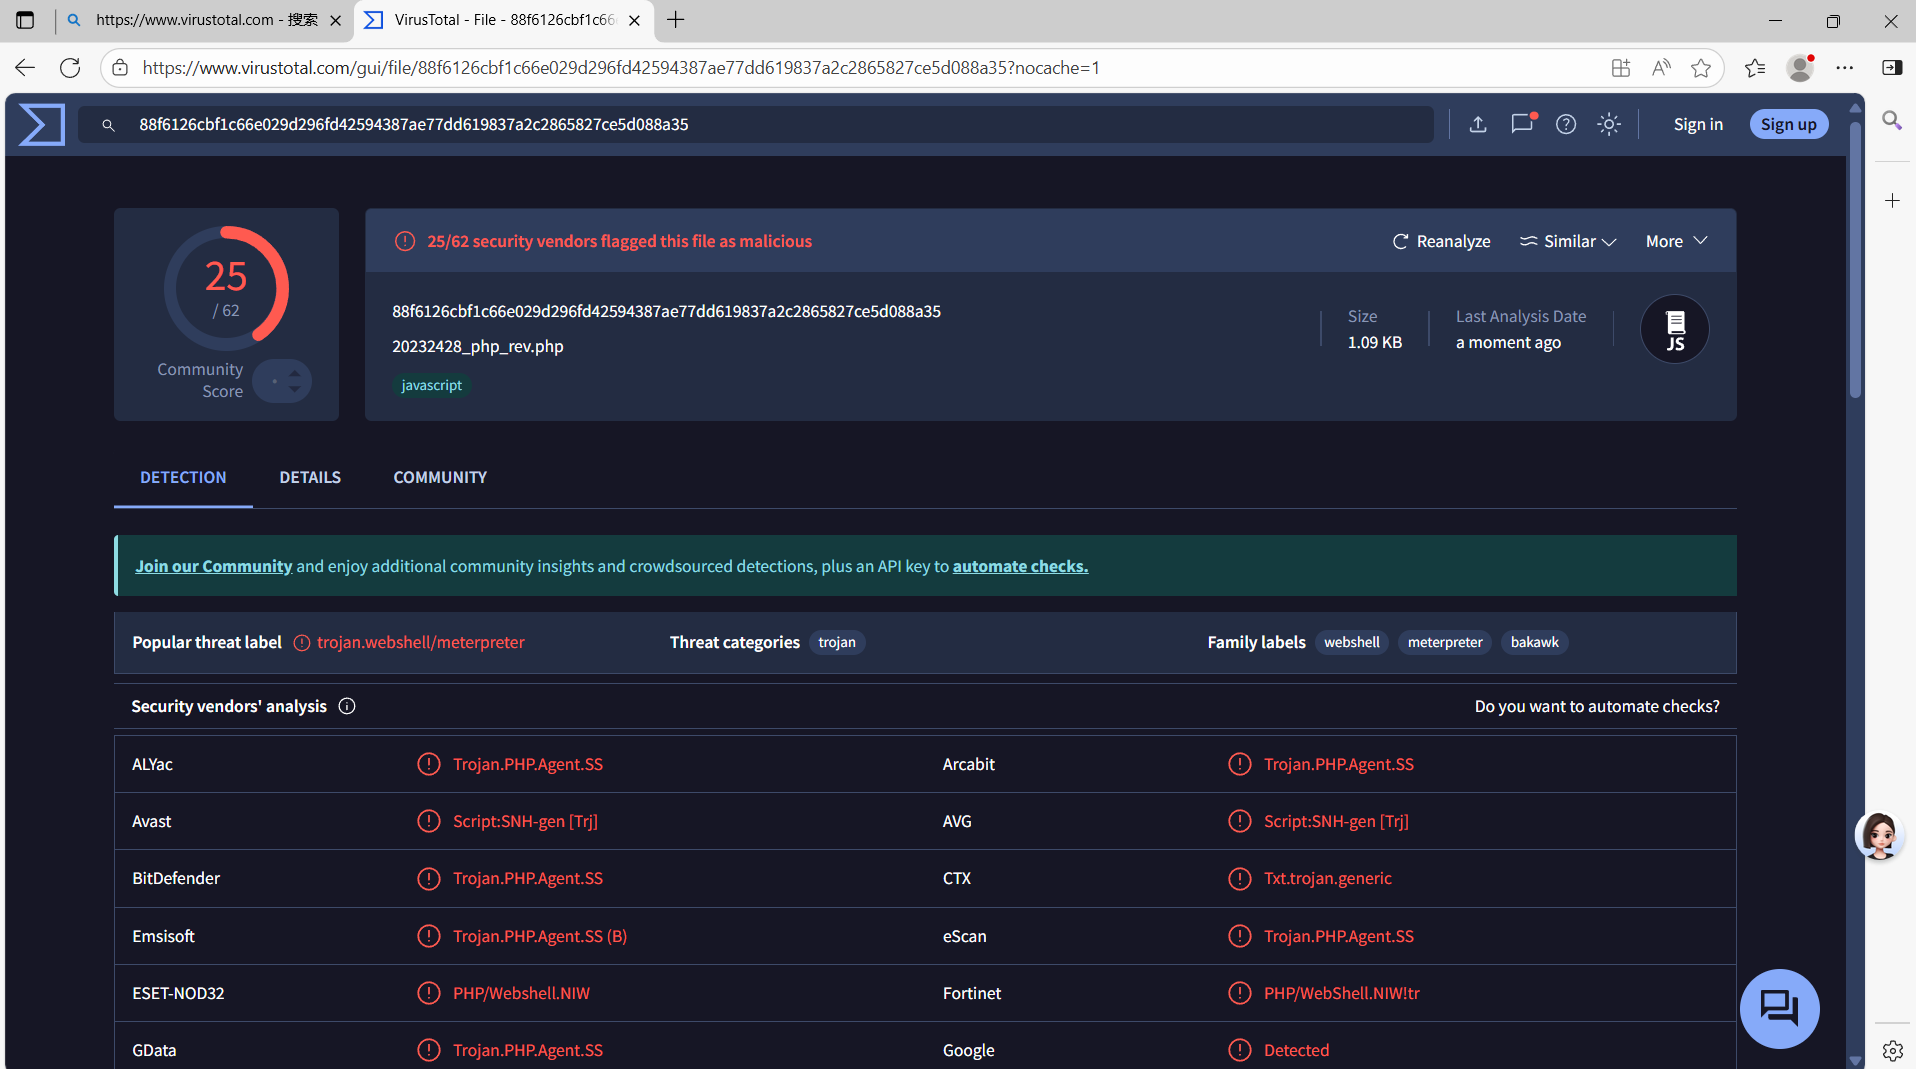
Task: Click the meterpreter family label
Action: pos(1445,642)
